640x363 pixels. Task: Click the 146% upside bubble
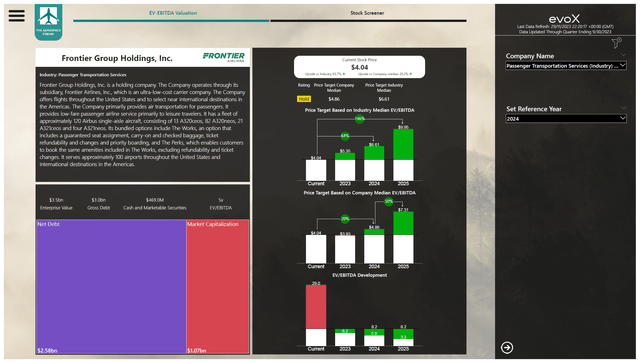tap(359, 119)
